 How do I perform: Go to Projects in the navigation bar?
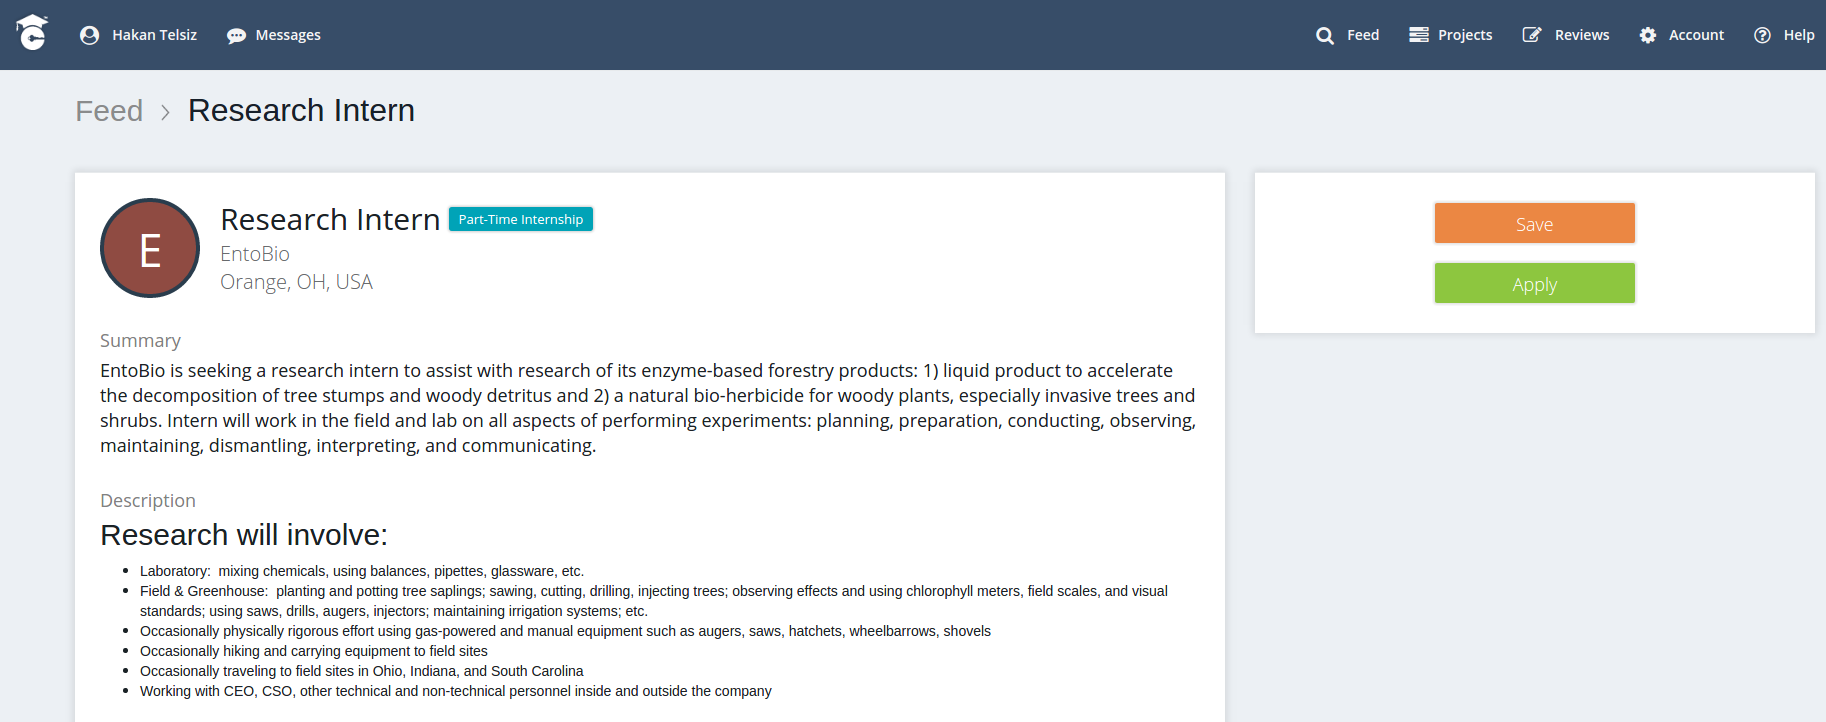(x=1464, y=35)
